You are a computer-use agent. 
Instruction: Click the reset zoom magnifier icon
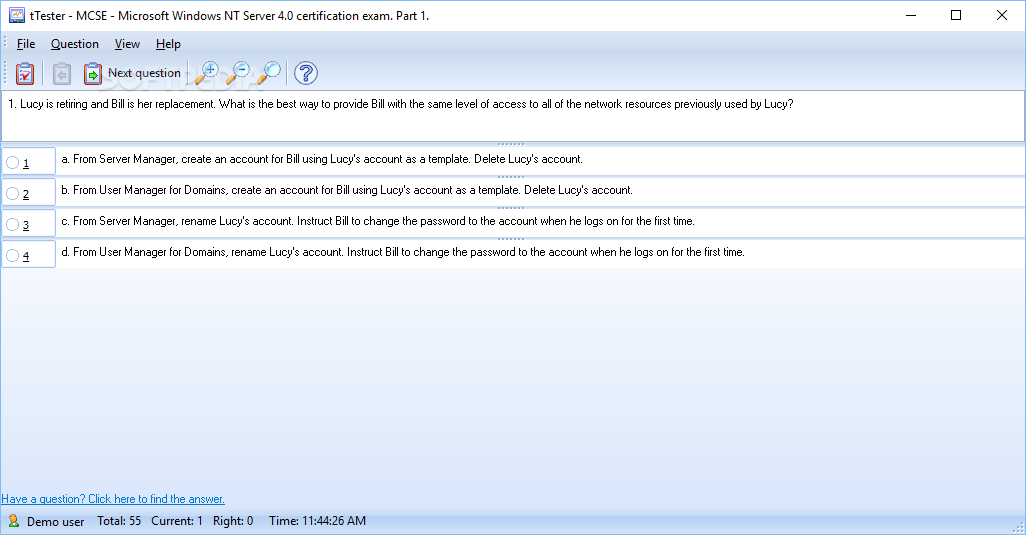(x=268, y=73)
